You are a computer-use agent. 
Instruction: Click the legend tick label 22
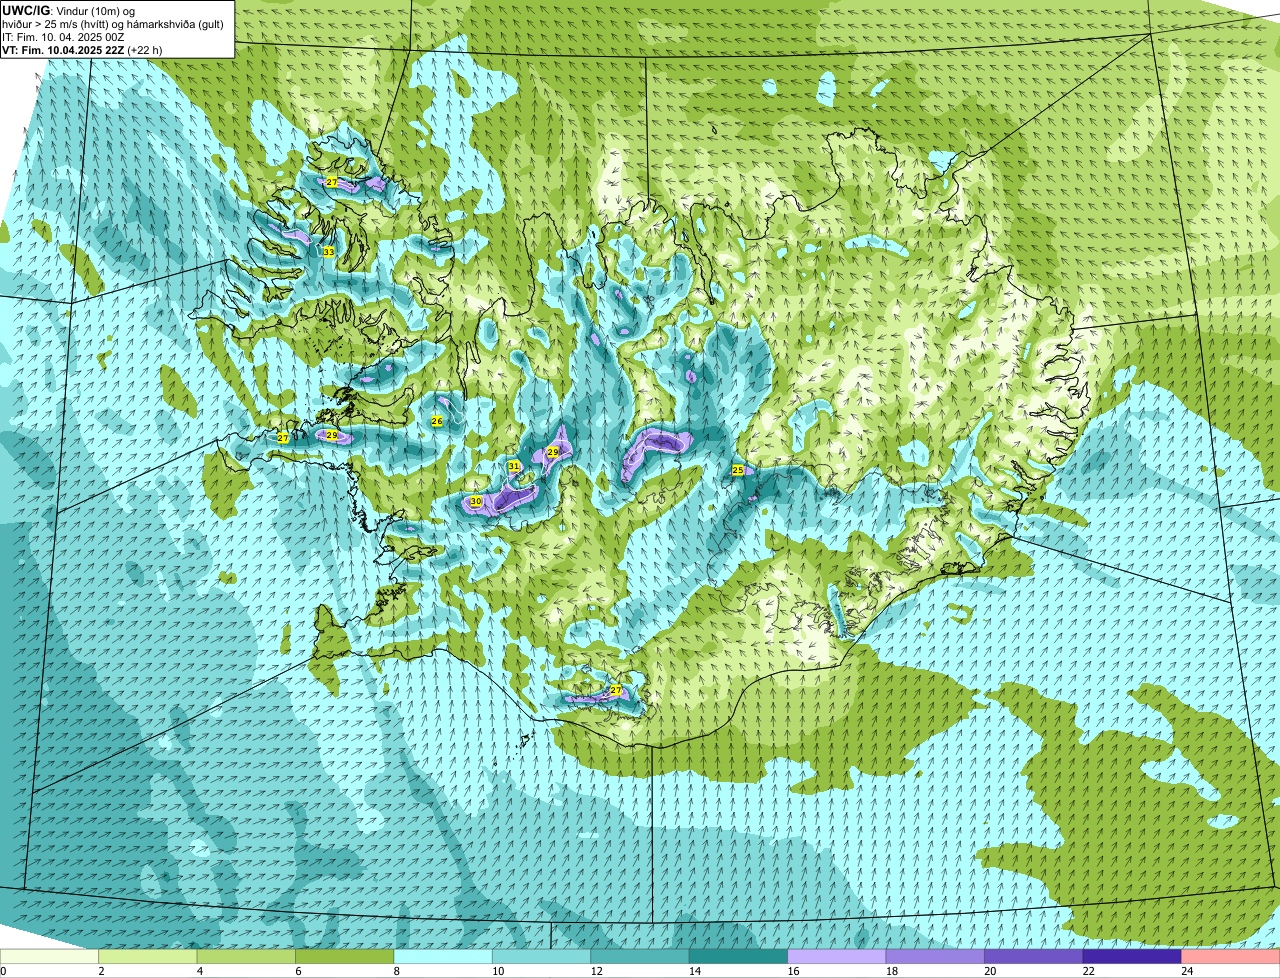pos(1088,971)
